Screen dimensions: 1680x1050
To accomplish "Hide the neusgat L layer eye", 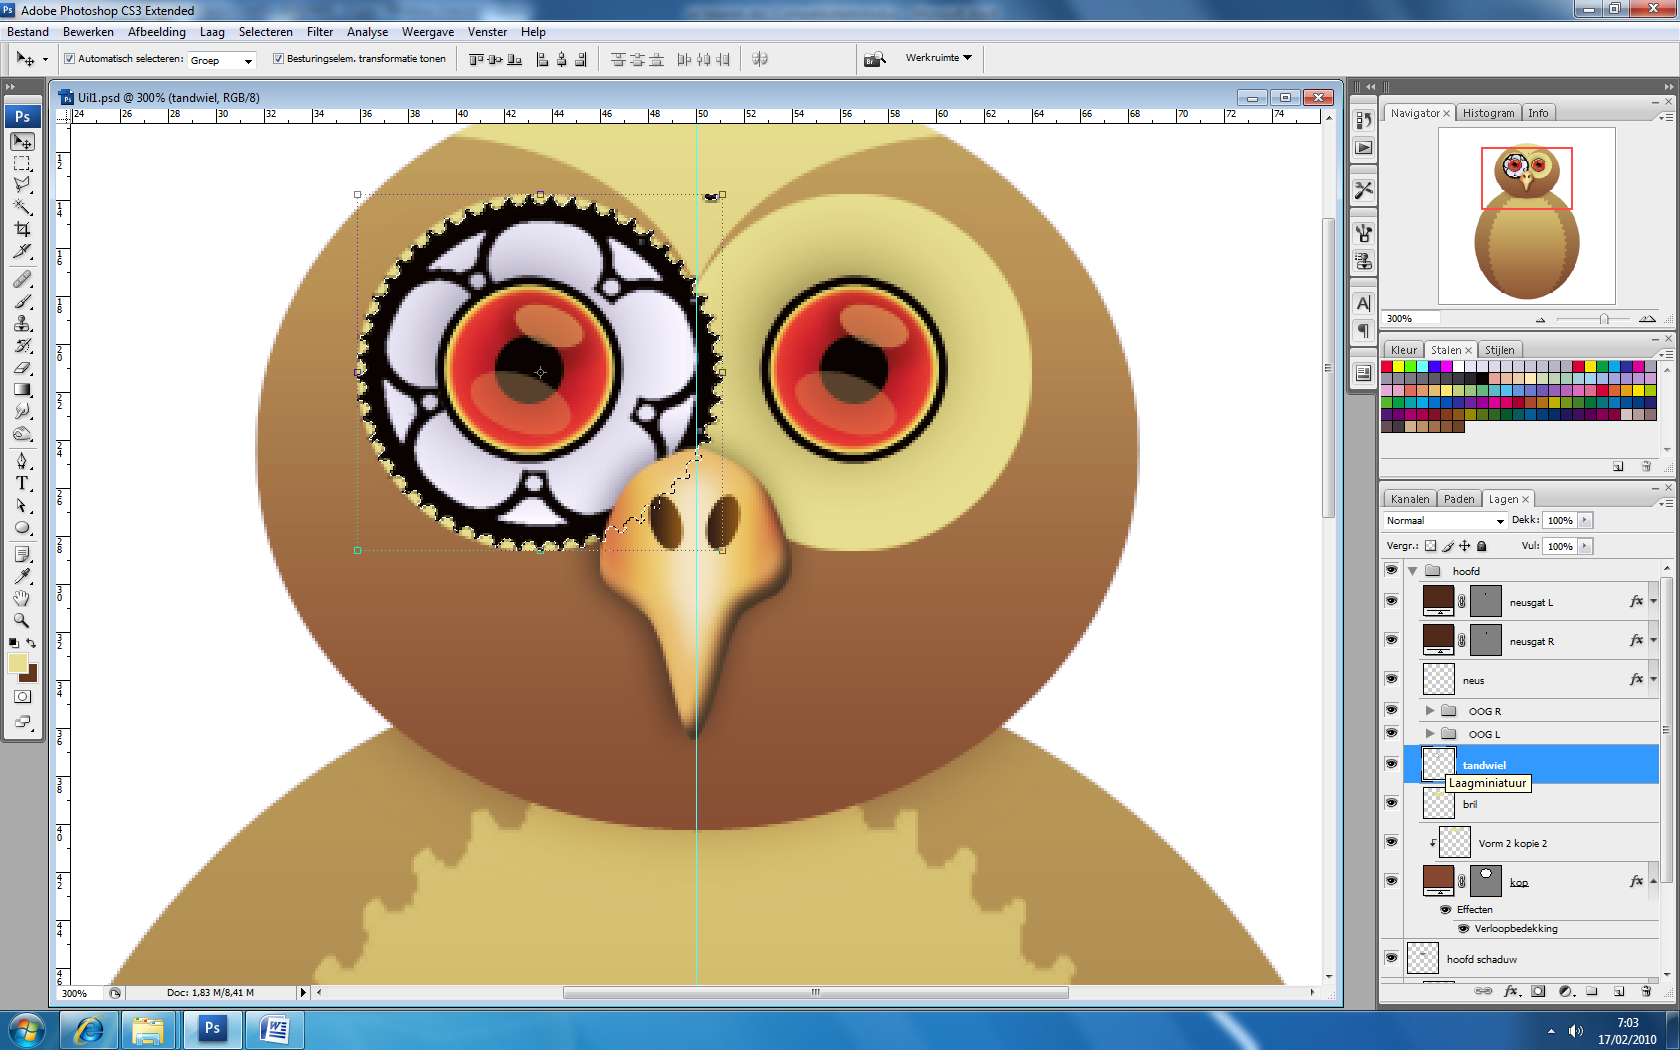I will tap(1391, 601).
